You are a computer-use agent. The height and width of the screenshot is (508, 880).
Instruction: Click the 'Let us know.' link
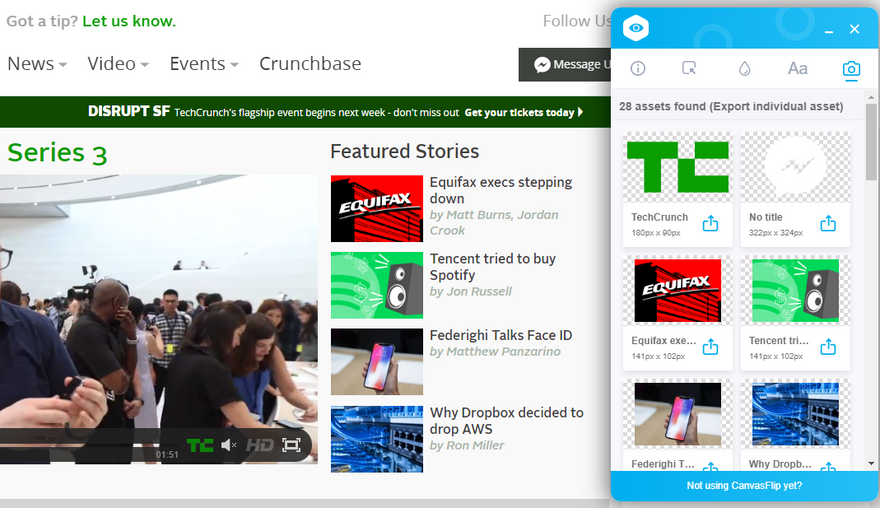tap(129, 21)
